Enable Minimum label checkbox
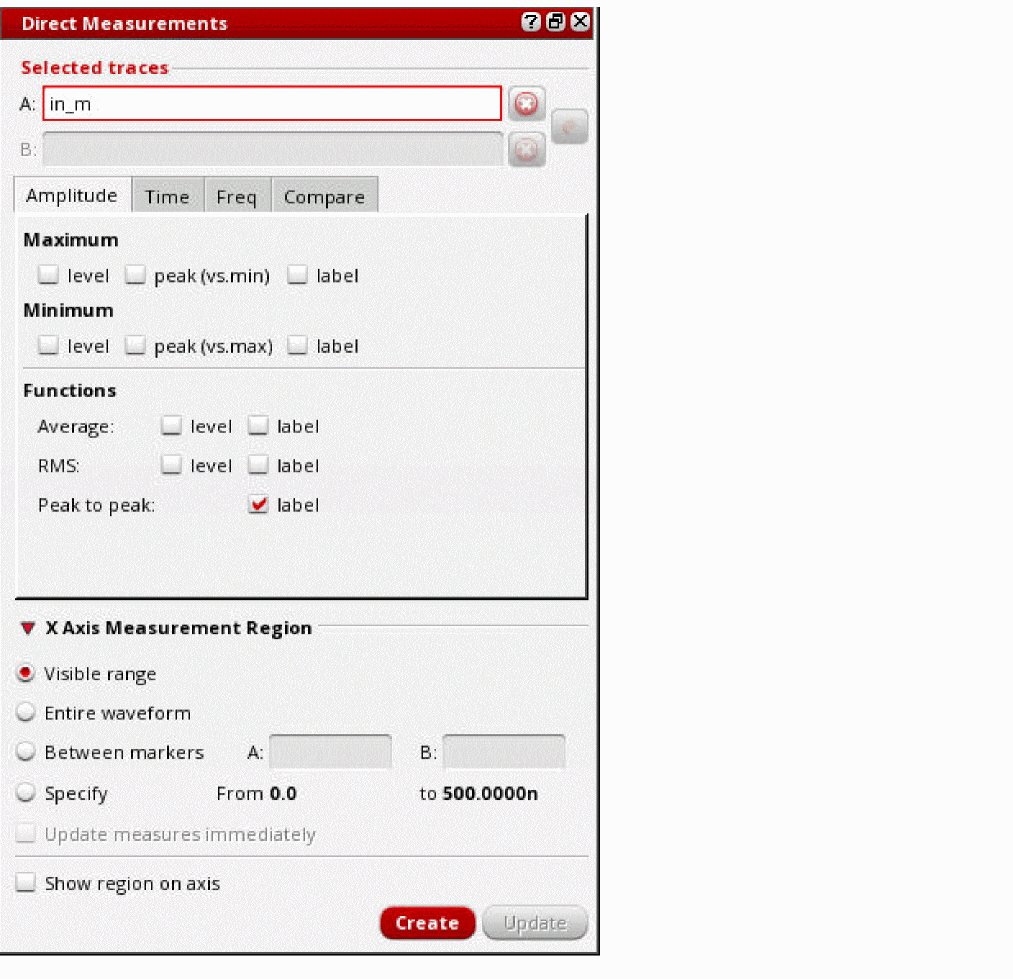Image resolution: width=1013 pixels, height=979 pixels. [298, 346]
